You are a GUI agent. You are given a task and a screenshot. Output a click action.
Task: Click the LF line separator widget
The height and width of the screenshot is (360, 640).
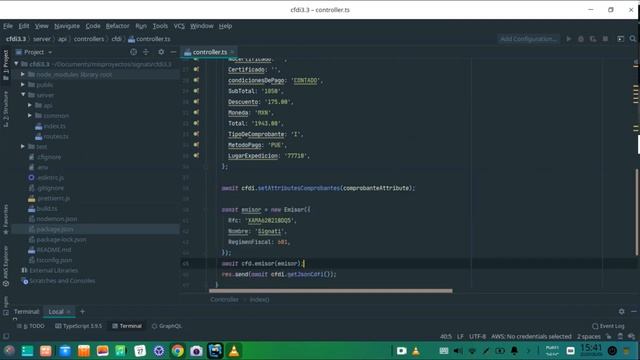pos(460,336)
